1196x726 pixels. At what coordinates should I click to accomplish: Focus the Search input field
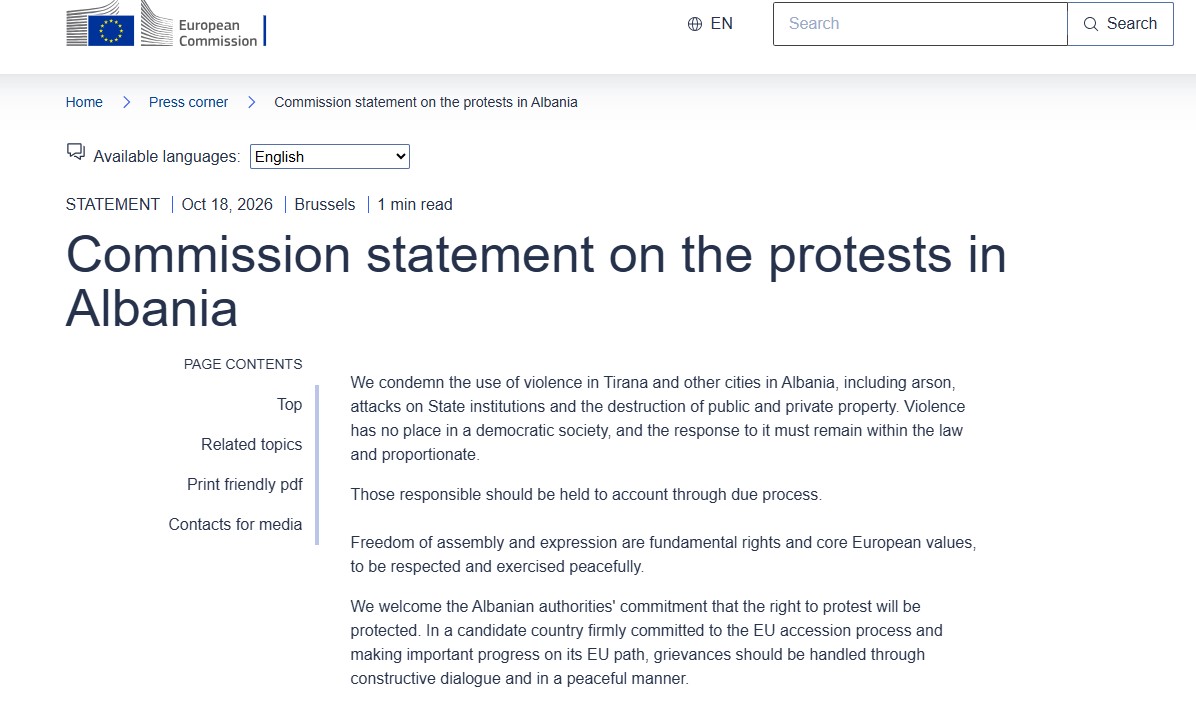[920, 24]
